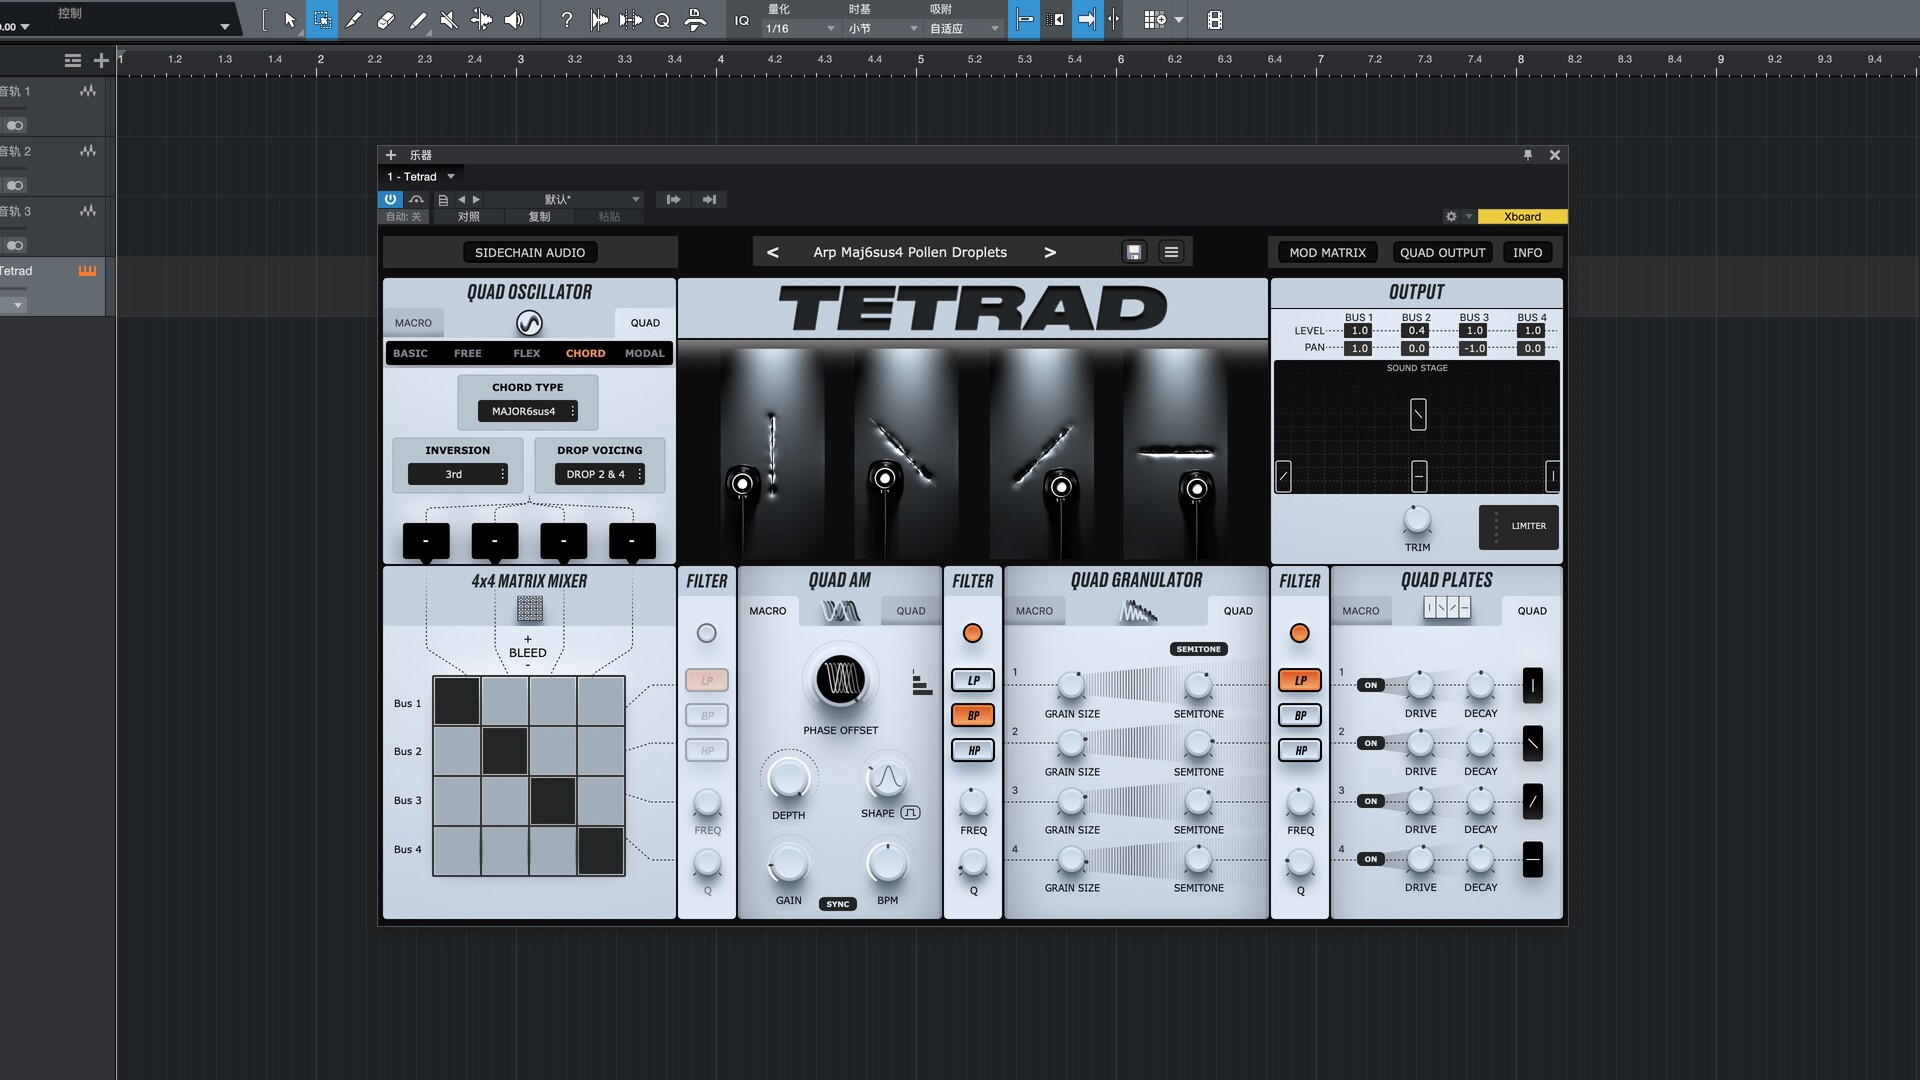
Task: Expand the Tetrad track dropdown arrow
Action: [x=17, y=305]
